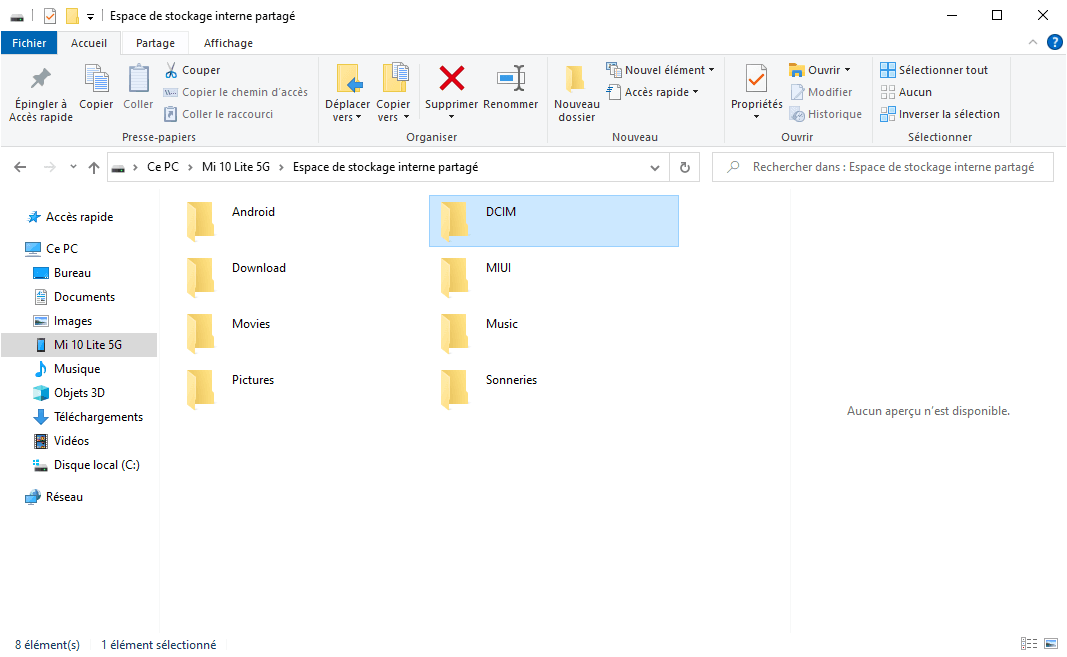Open the Affichage ribbon tab
Viewport: 1067px width, 657px height.
(x=228, y=43)
